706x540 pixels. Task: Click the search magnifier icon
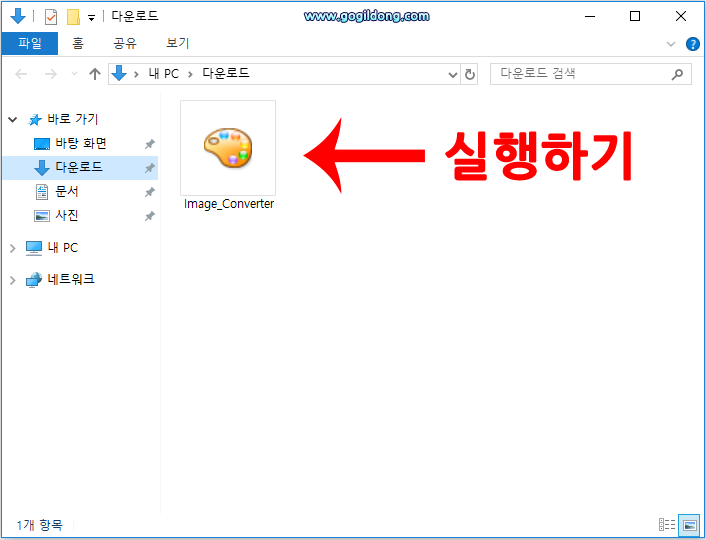click(x=677, y=74)
